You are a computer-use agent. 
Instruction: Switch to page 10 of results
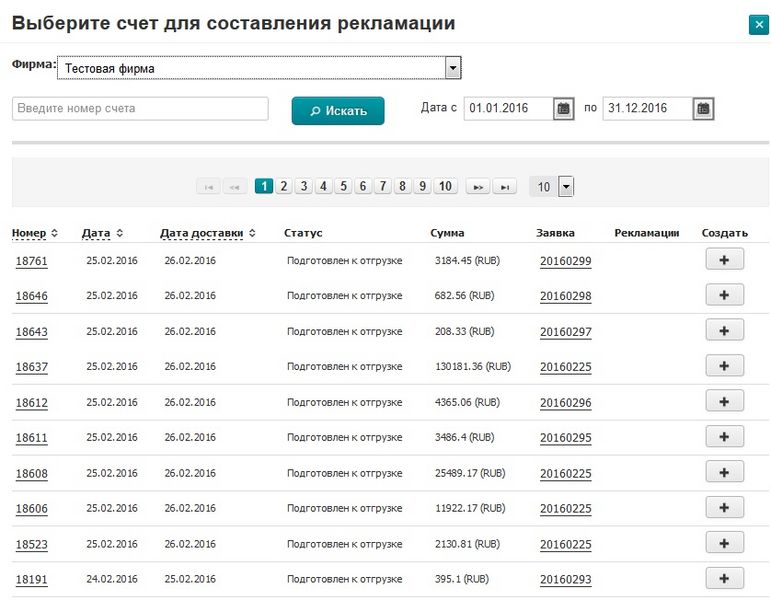[445, 186]
